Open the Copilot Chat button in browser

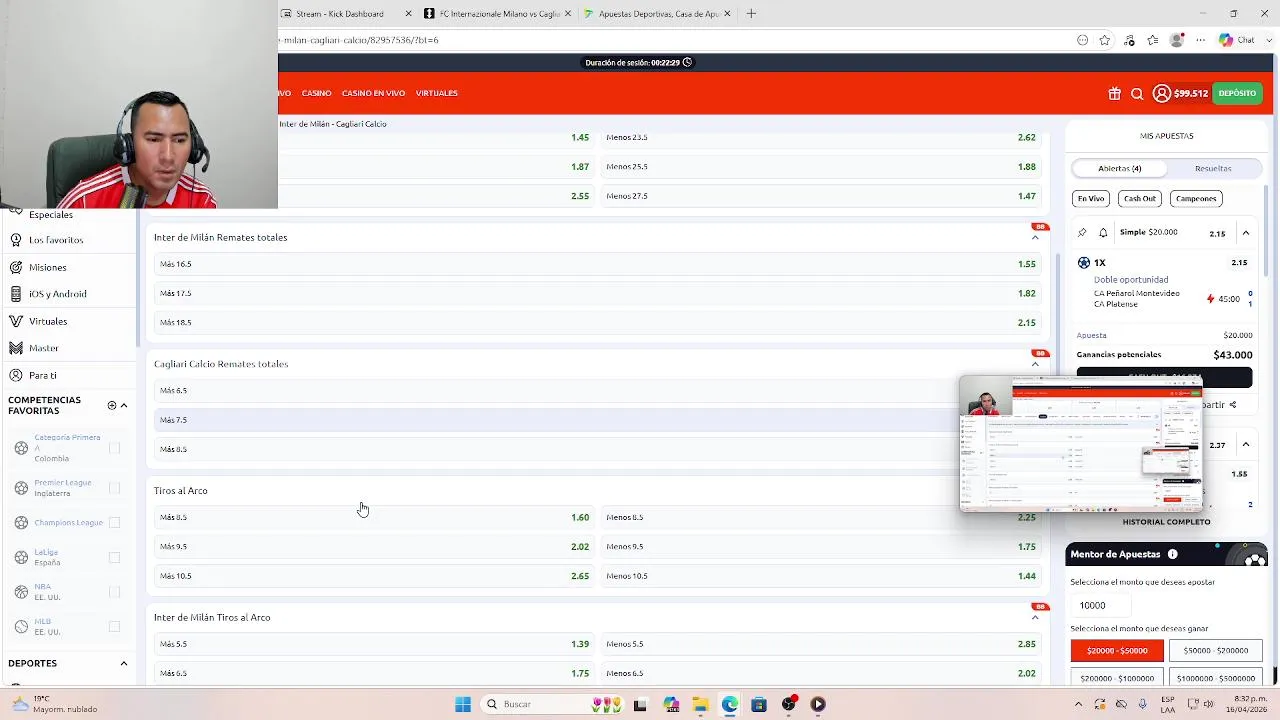1237,40
